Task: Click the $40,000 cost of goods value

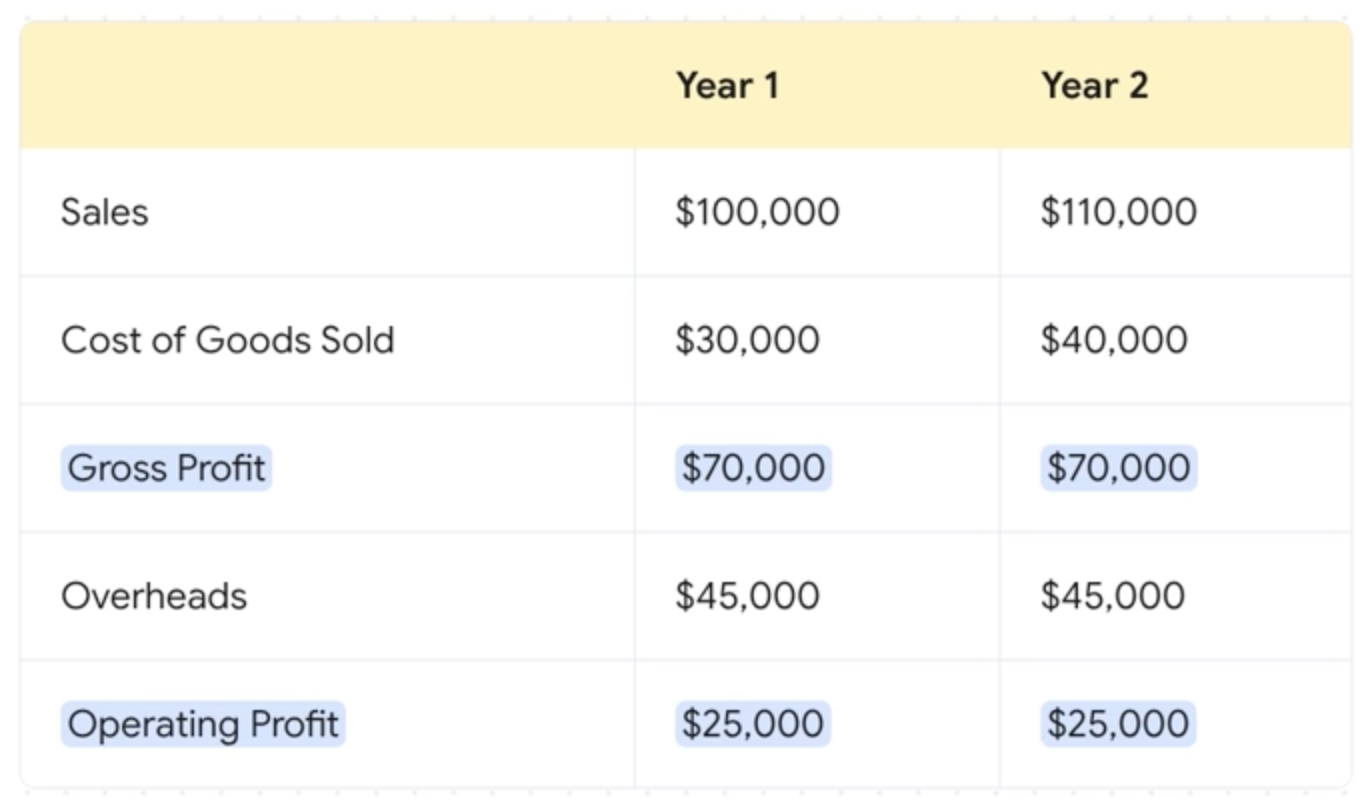Action: coord(1114,340)
